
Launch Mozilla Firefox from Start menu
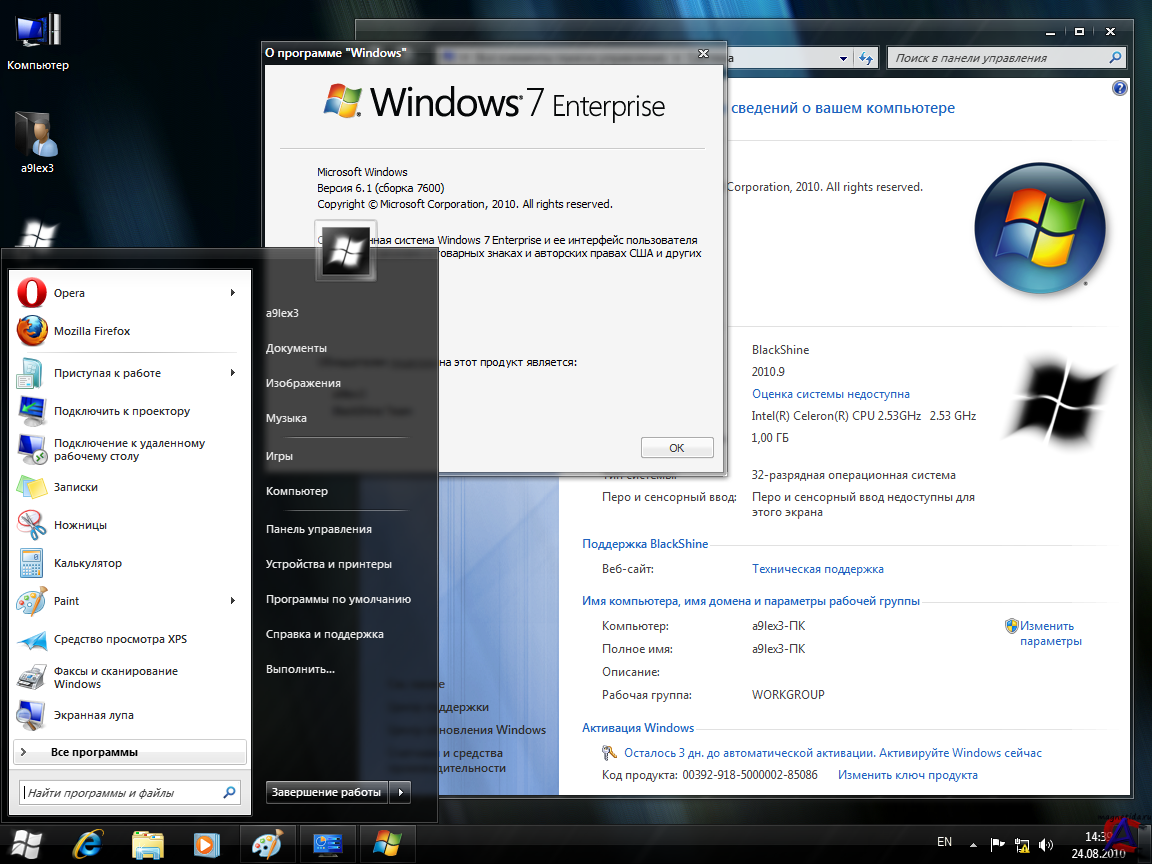[91, 331]
